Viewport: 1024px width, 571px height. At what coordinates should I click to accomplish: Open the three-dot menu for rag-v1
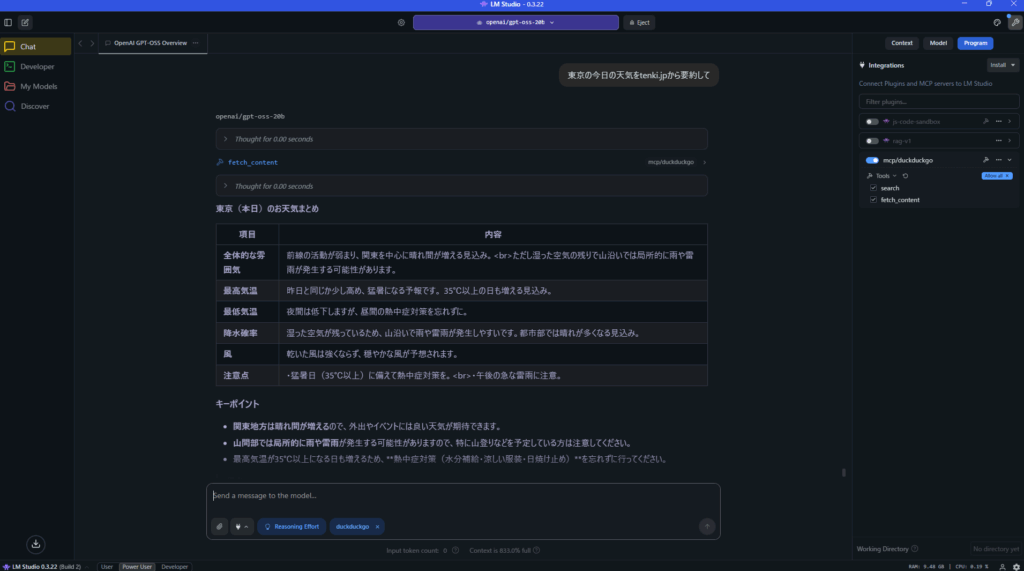998,141
